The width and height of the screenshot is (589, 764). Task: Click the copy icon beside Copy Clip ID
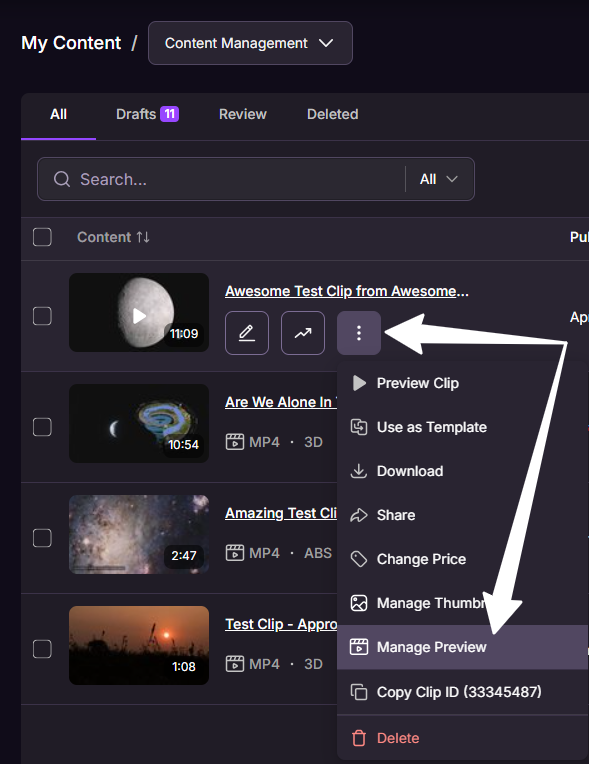(359, 692)
